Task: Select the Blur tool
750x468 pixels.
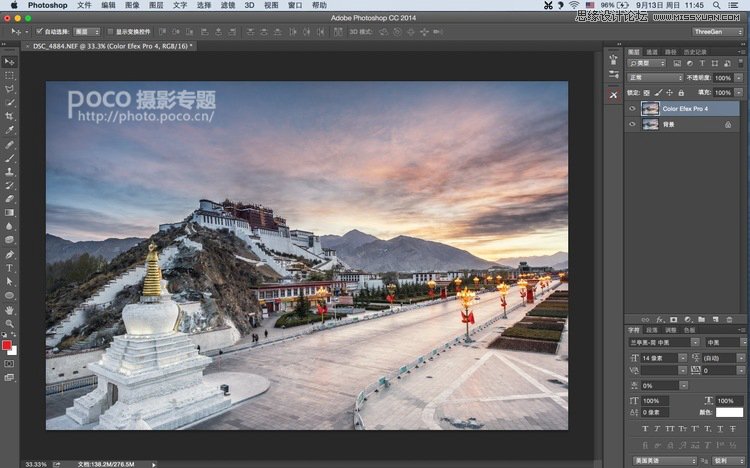Action: (9, 226)
